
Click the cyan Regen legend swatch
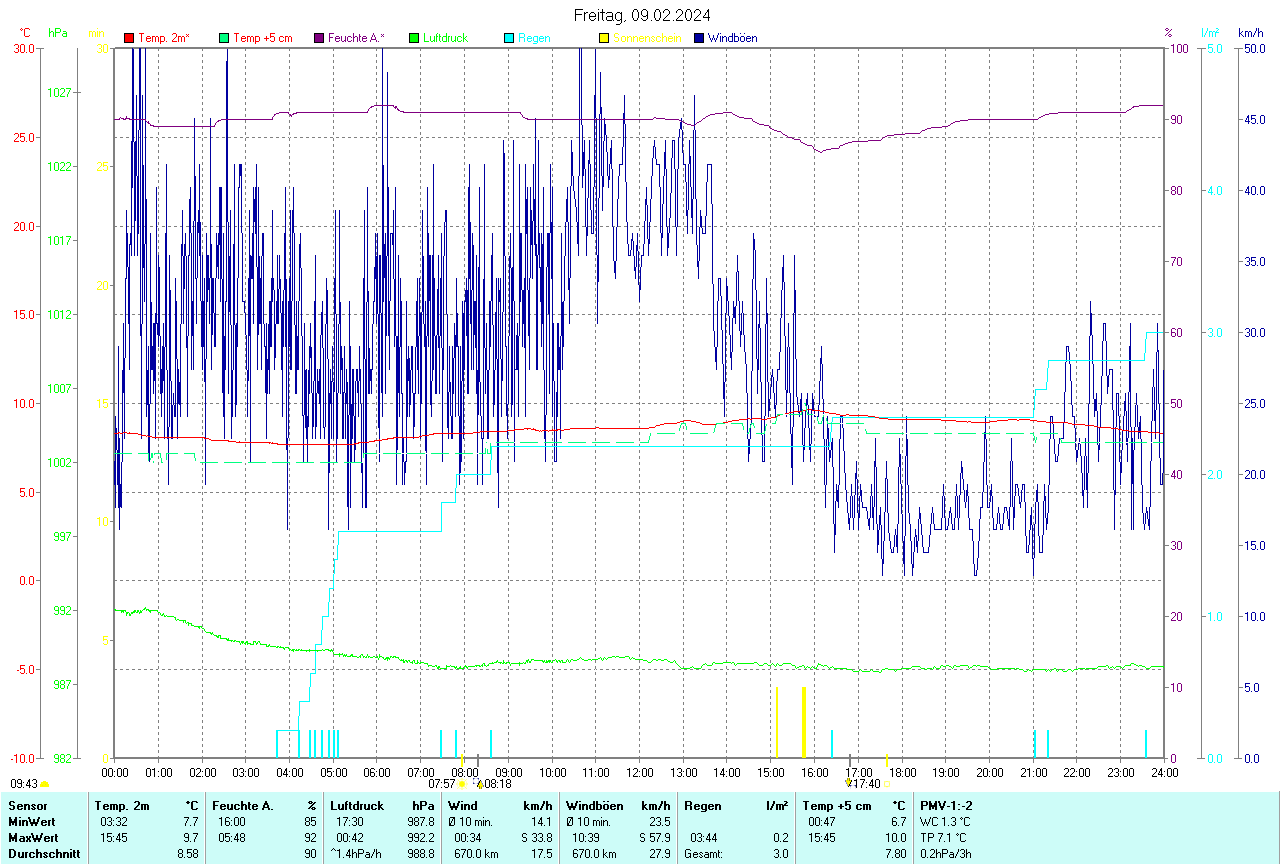pos(509,38)
